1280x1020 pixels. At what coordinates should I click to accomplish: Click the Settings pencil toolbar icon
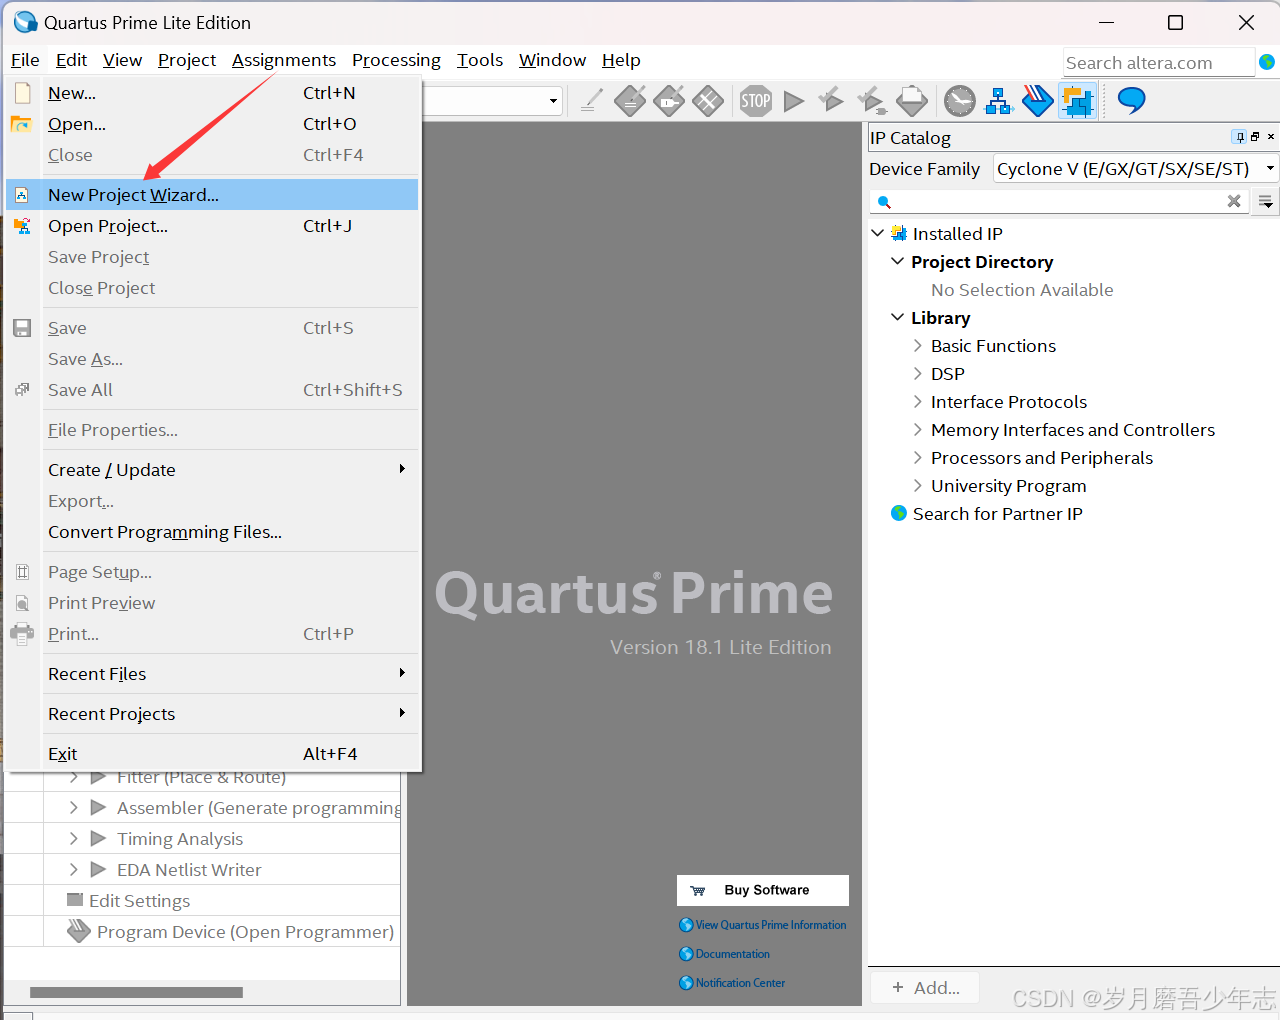point(592,101)
